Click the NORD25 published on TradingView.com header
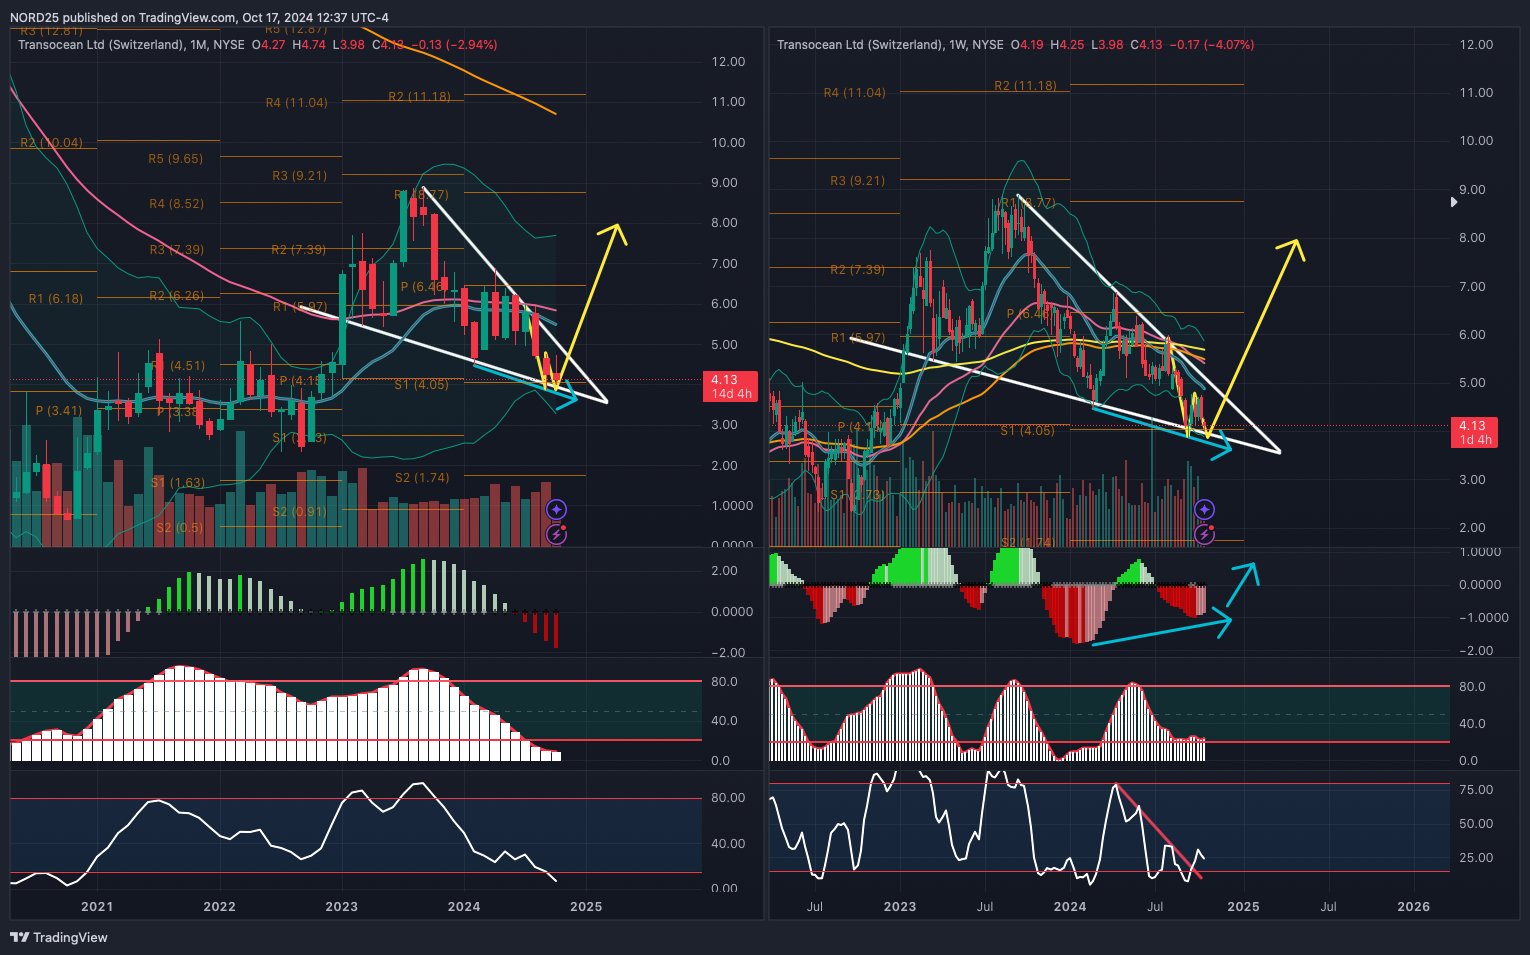1530x955 pixels. (199, 17)
